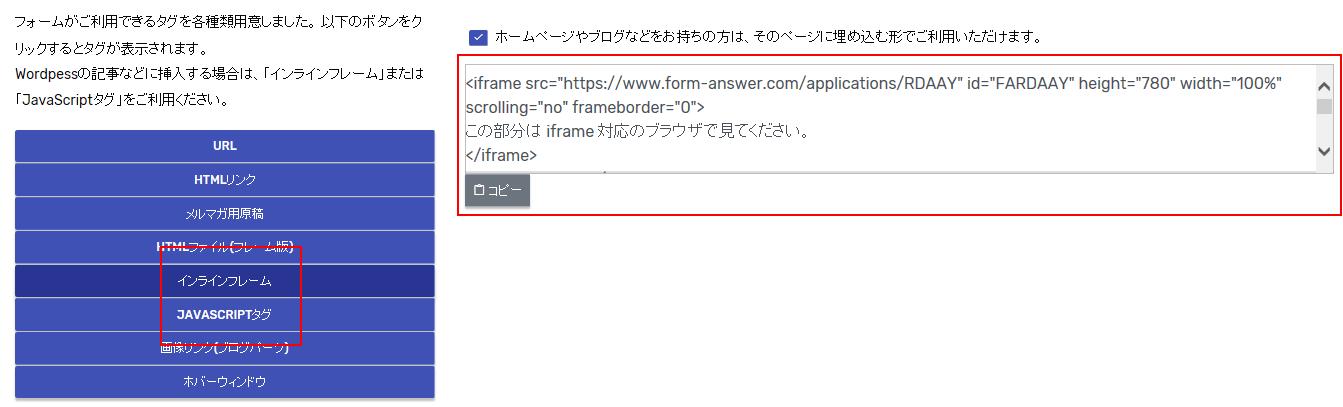Click the ホームページやブログなどをお持ちの方は checkbox label text
Viewport: 1343px width, 407px height.
pyautogui.click(x=768, y=37)
